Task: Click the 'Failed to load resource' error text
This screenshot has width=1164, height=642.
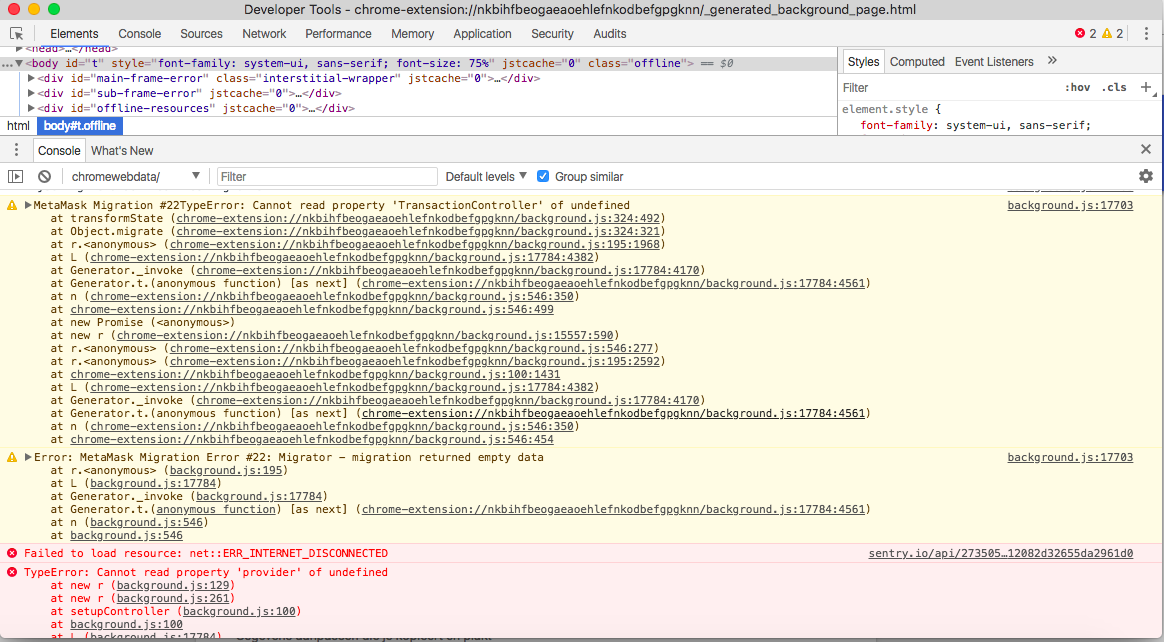Action: [206, 553]
